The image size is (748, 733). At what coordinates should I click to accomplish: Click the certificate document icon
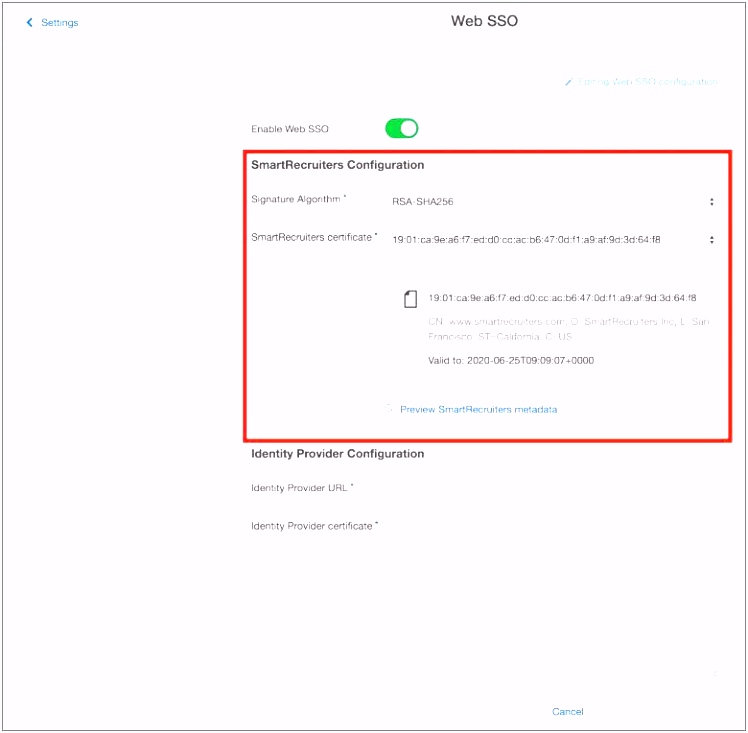tap(410, 299)
